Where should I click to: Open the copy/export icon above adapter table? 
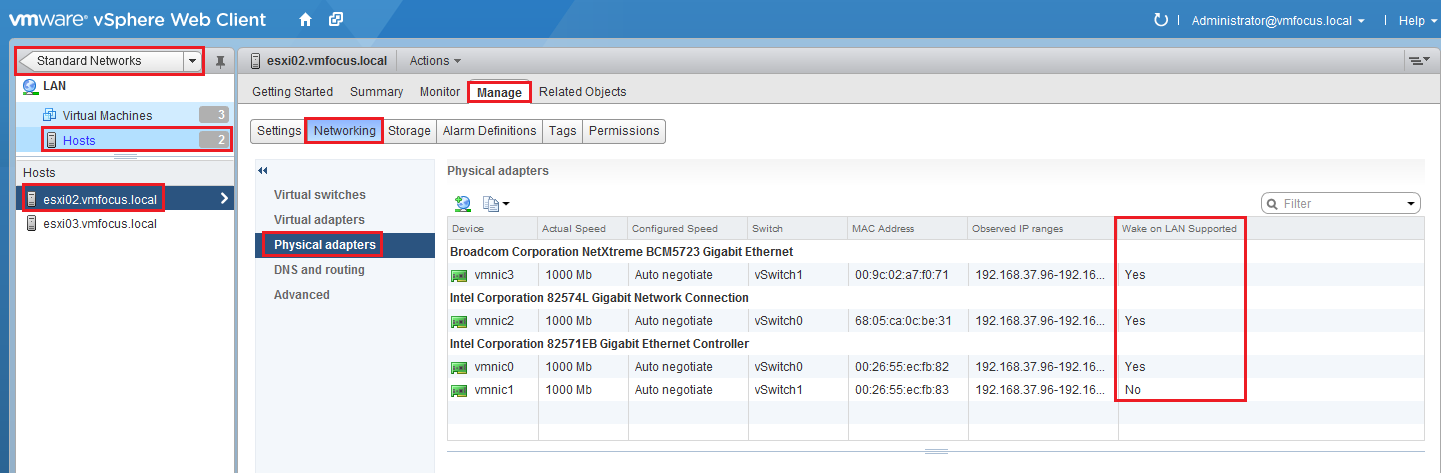[495, 203]
